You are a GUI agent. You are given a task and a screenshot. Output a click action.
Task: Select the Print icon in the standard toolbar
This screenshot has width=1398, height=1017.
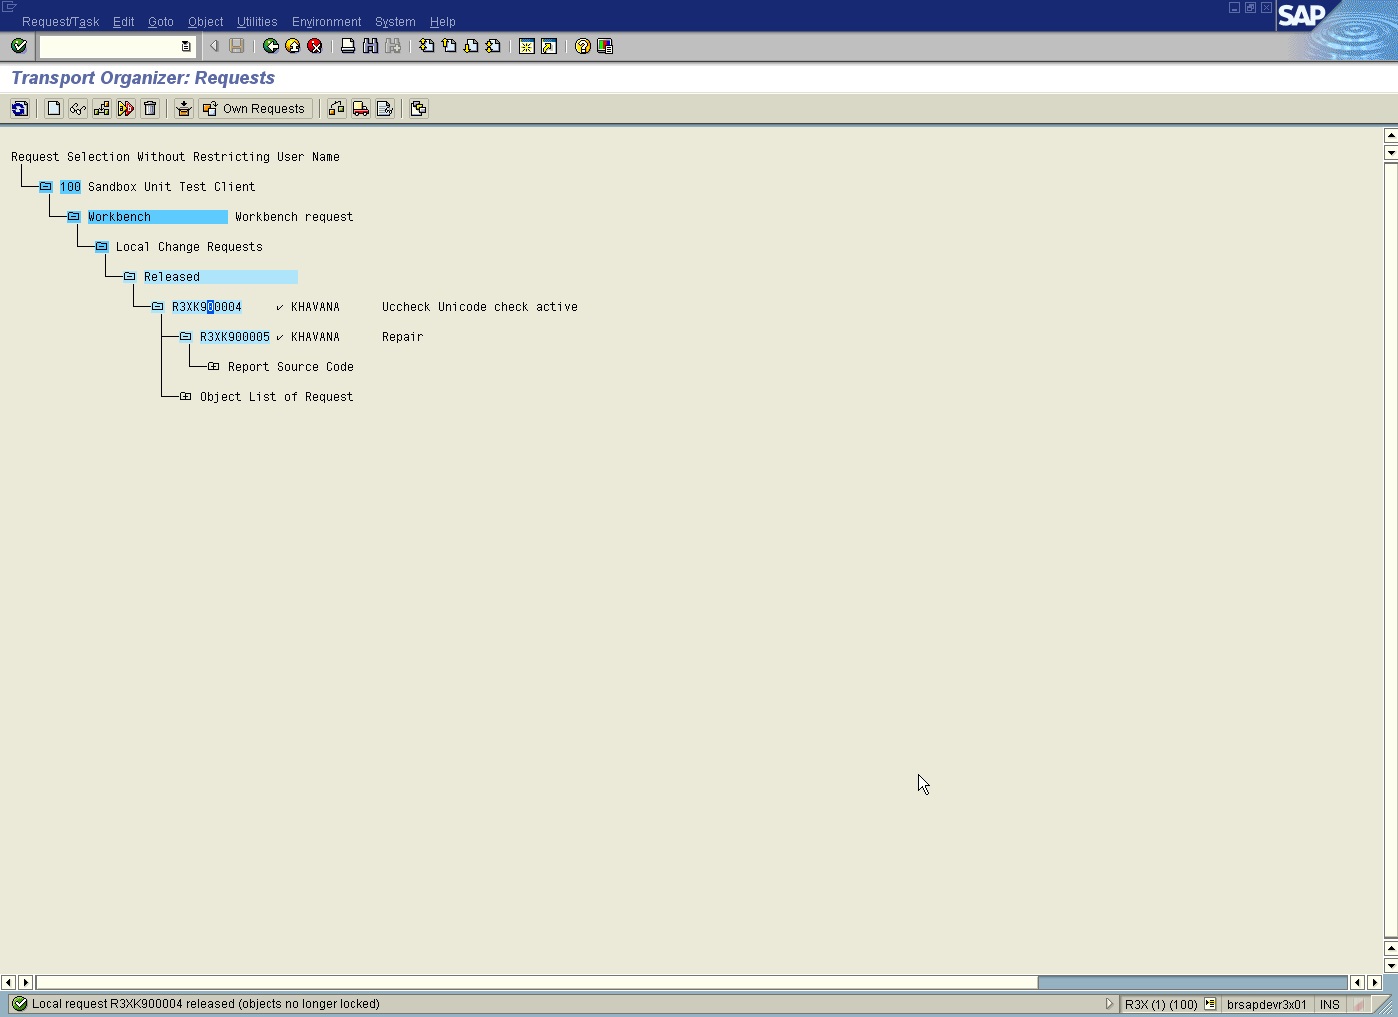pyautogui.click(x=347, y=46)
